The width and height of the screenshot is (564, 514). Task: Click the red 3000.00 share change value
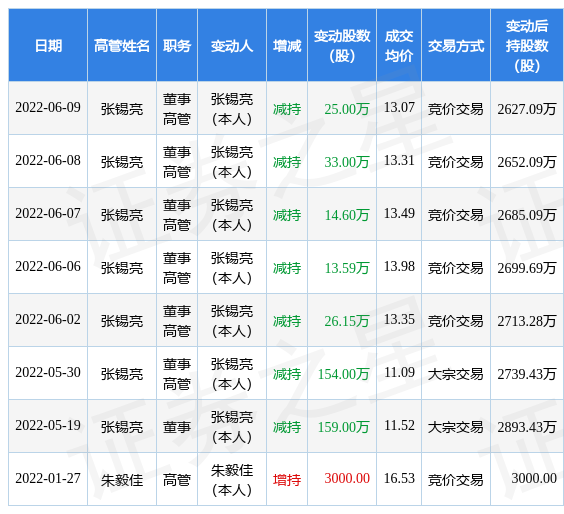coord(347,478)
